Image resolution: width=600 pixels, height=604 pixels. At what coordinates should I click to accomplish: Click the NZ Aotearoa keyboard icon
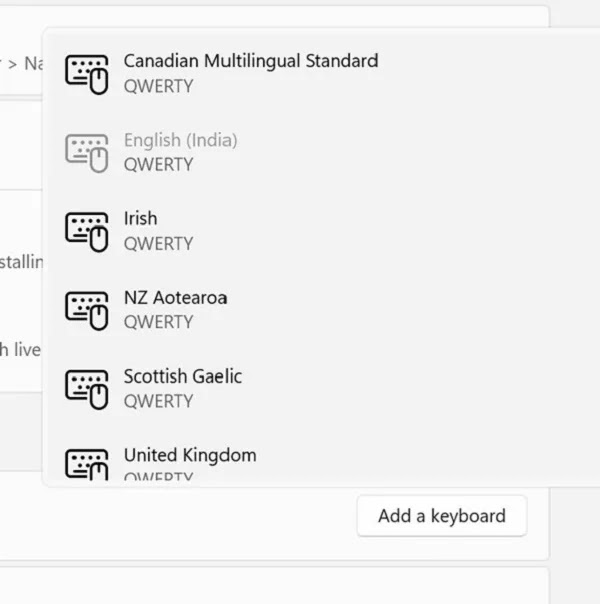pos(87,310)
